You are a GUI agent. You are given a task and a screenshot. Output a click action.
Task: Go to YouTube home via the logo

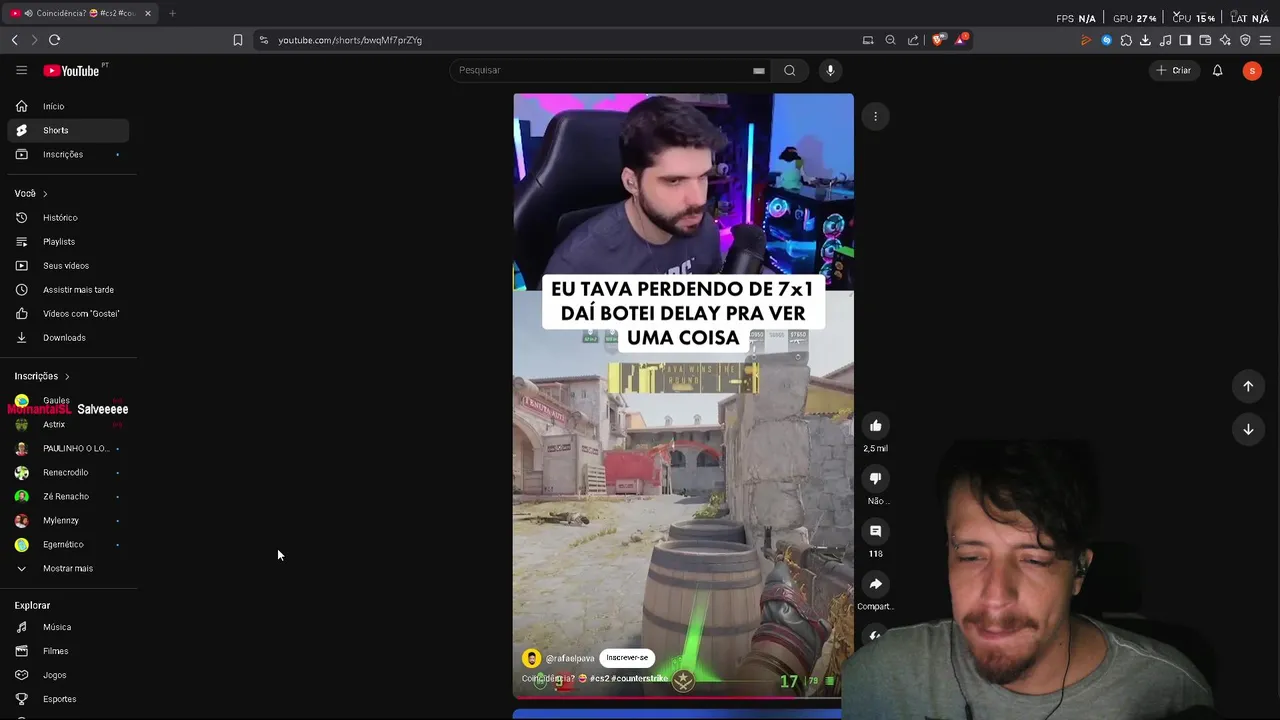pyautogui.click(x=71, y=71)
